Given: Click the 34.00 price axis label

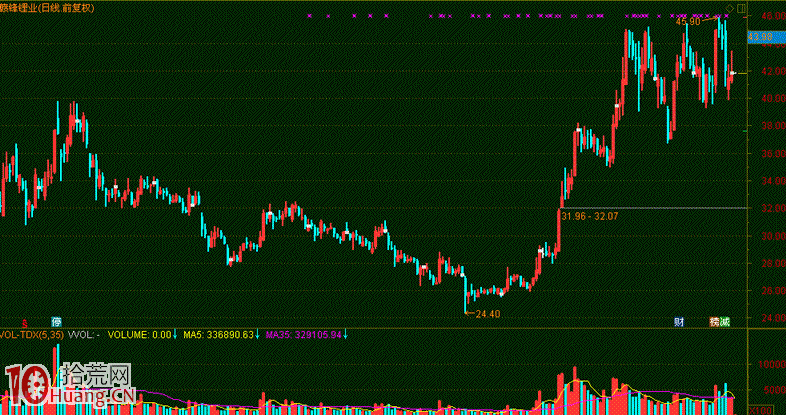Looking at the screenshot, I should (x=772, y=180).
